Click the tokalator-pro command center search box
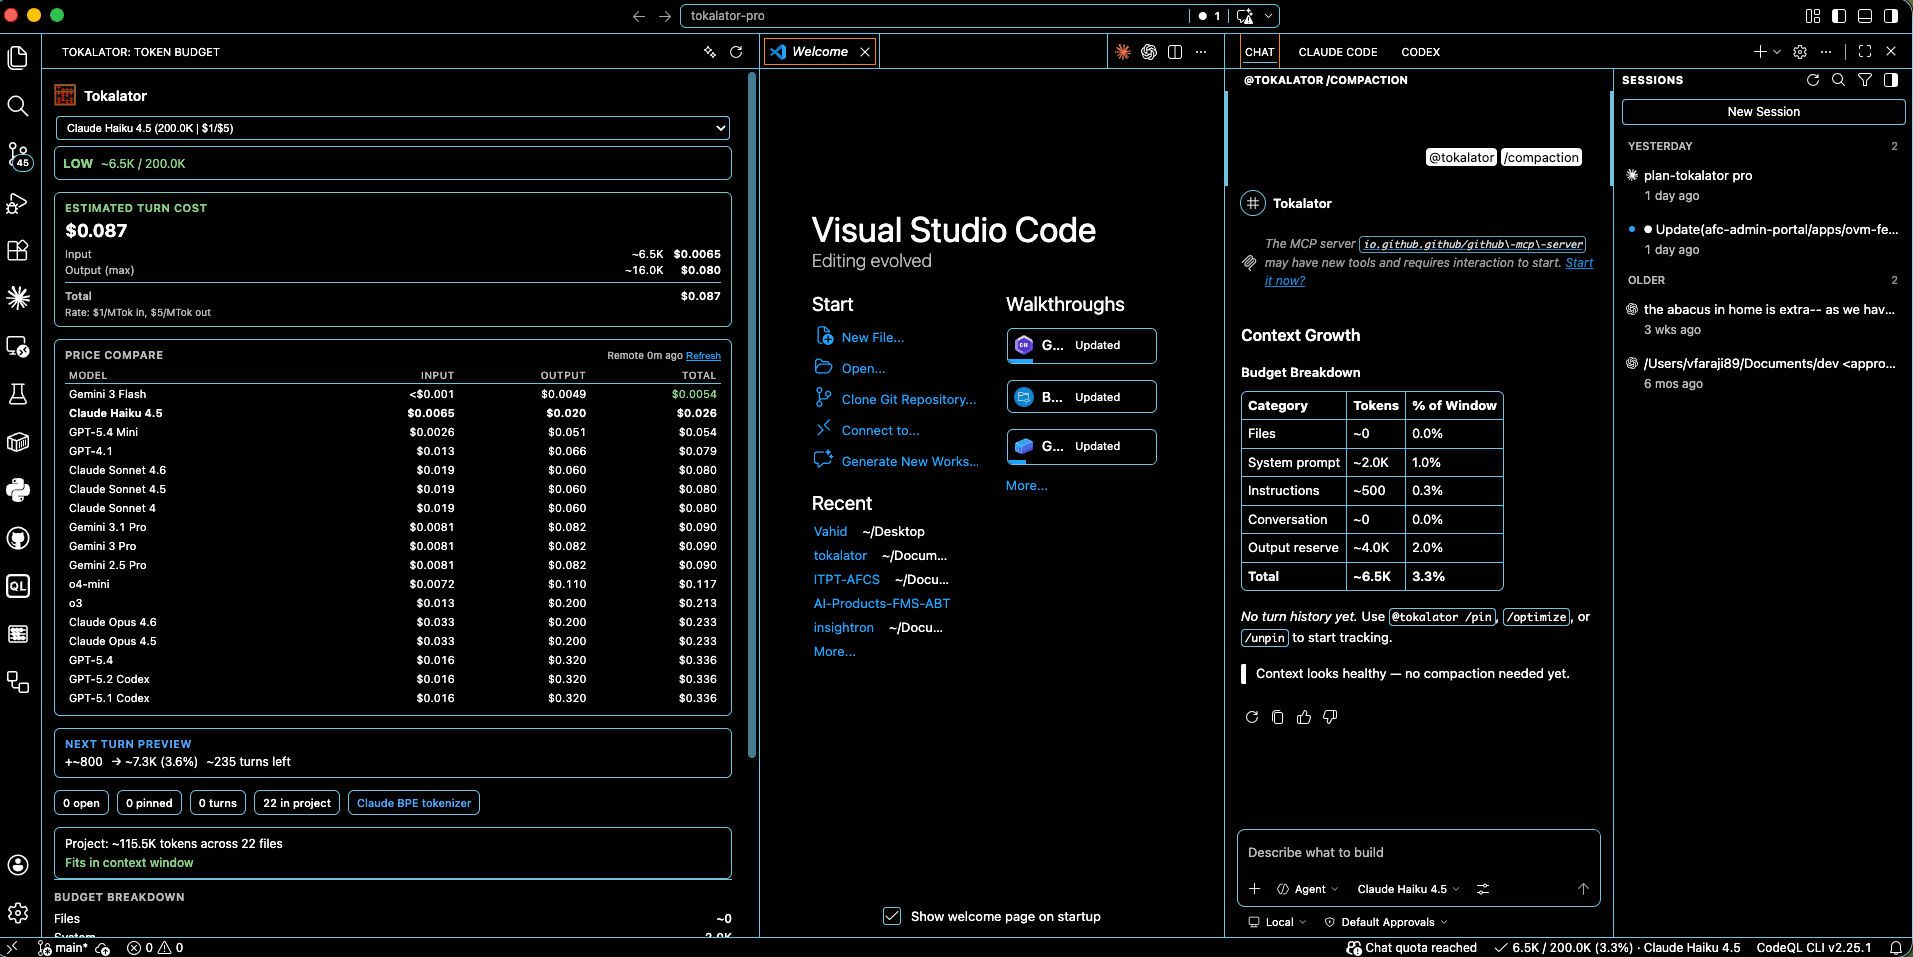 pyautogui.click(x=934, y=16)
